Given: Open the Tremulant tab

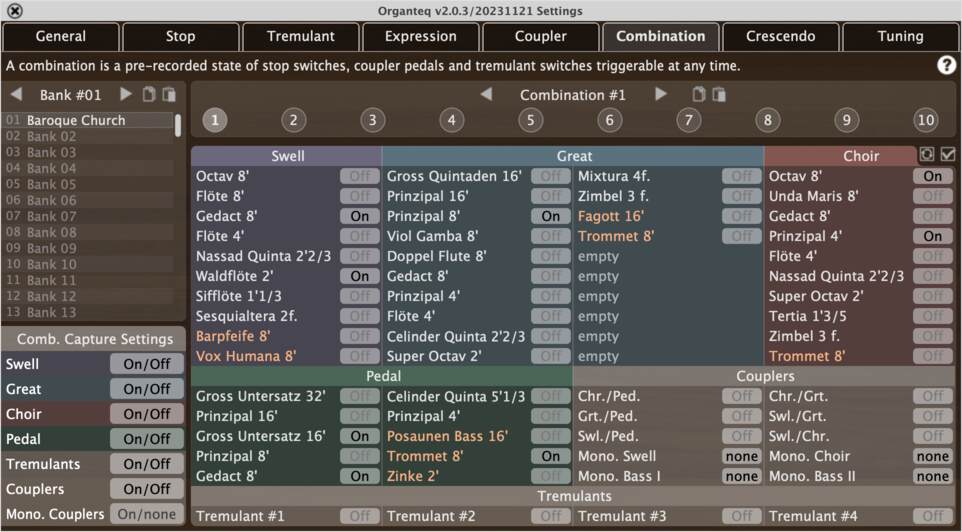Looking at the screenshot, I should pos(301,37).
